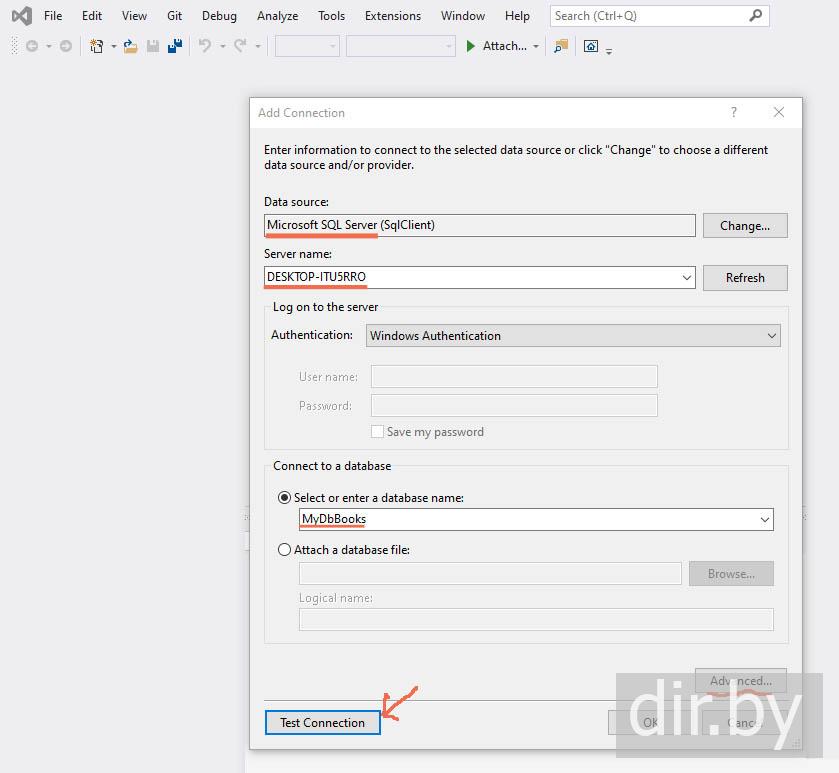Click the Data source text field

tap(480, 225)
